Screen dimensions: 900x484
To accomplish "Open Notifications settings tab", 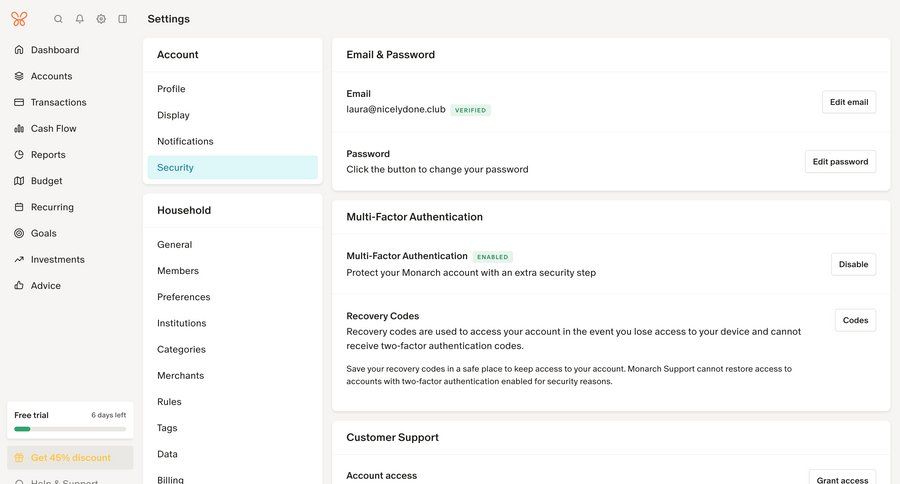I will (x=232, y=141).
